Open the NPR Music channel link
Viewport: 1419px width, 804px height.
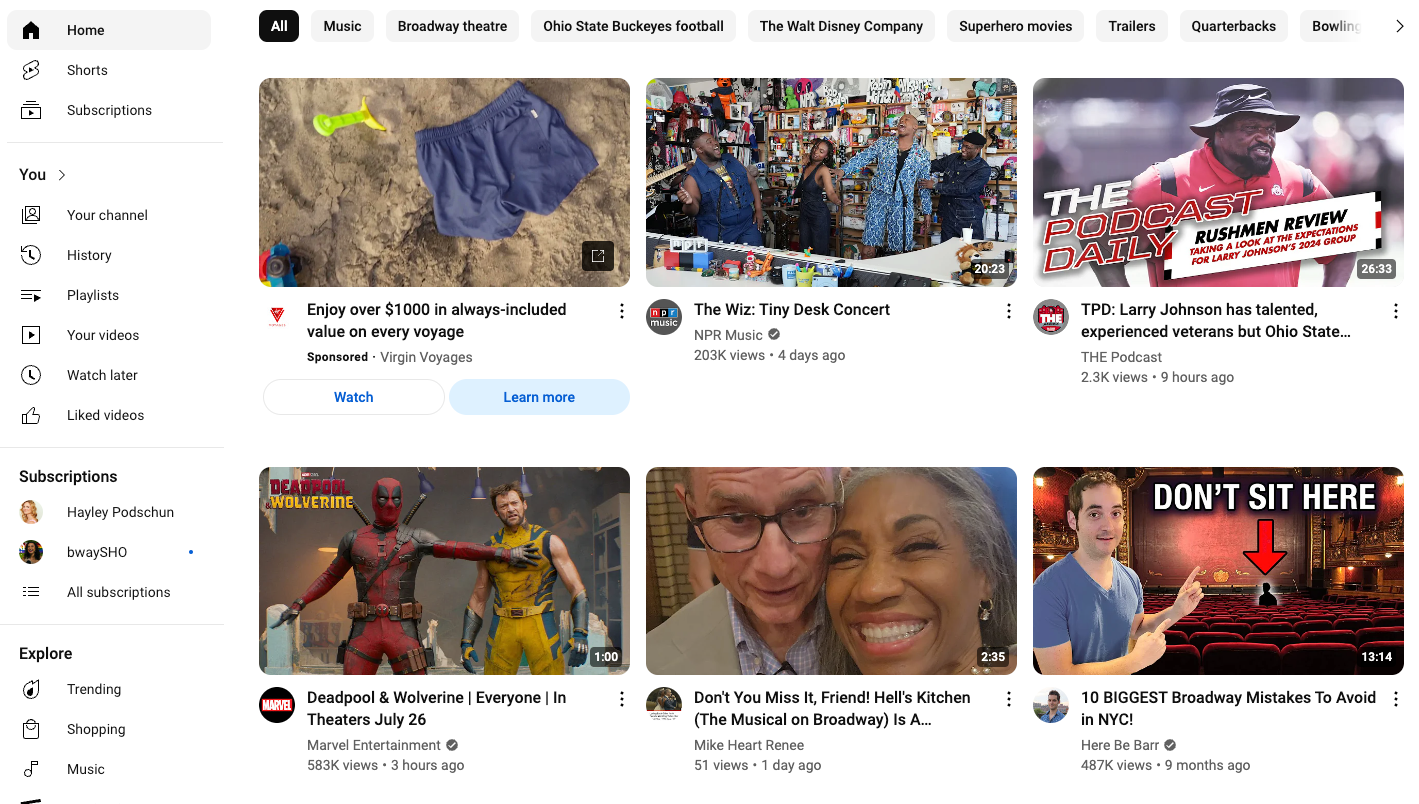tap(728, 335)
